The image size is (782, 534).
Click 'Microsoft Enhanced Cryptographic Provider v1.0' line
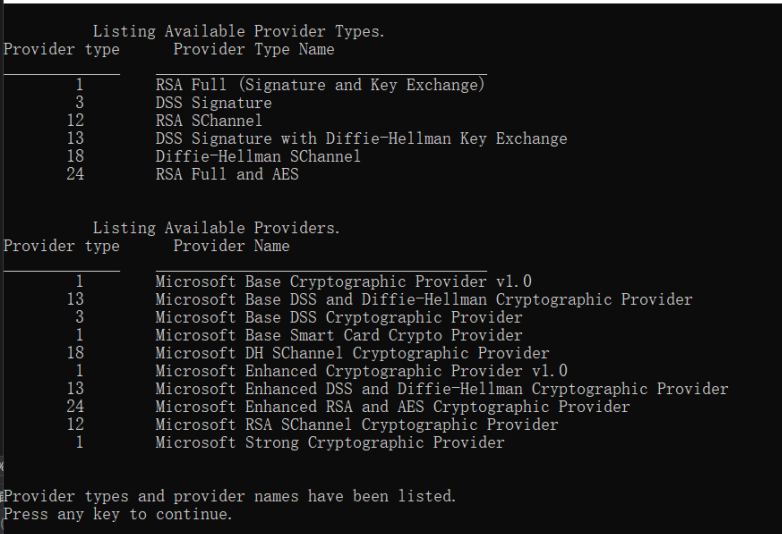361,371
